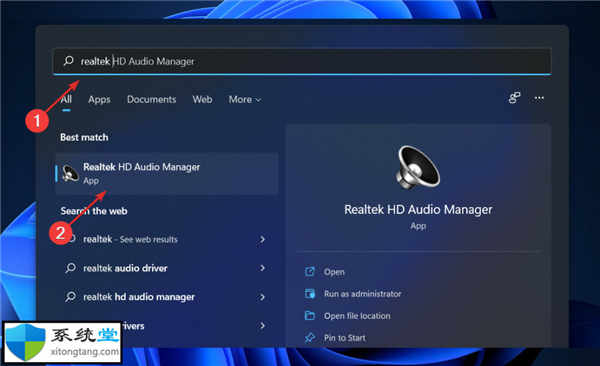The image size is (600, 366).
Task: Expand chevron for 'realtek audio driver'
Action: [262, 268]
